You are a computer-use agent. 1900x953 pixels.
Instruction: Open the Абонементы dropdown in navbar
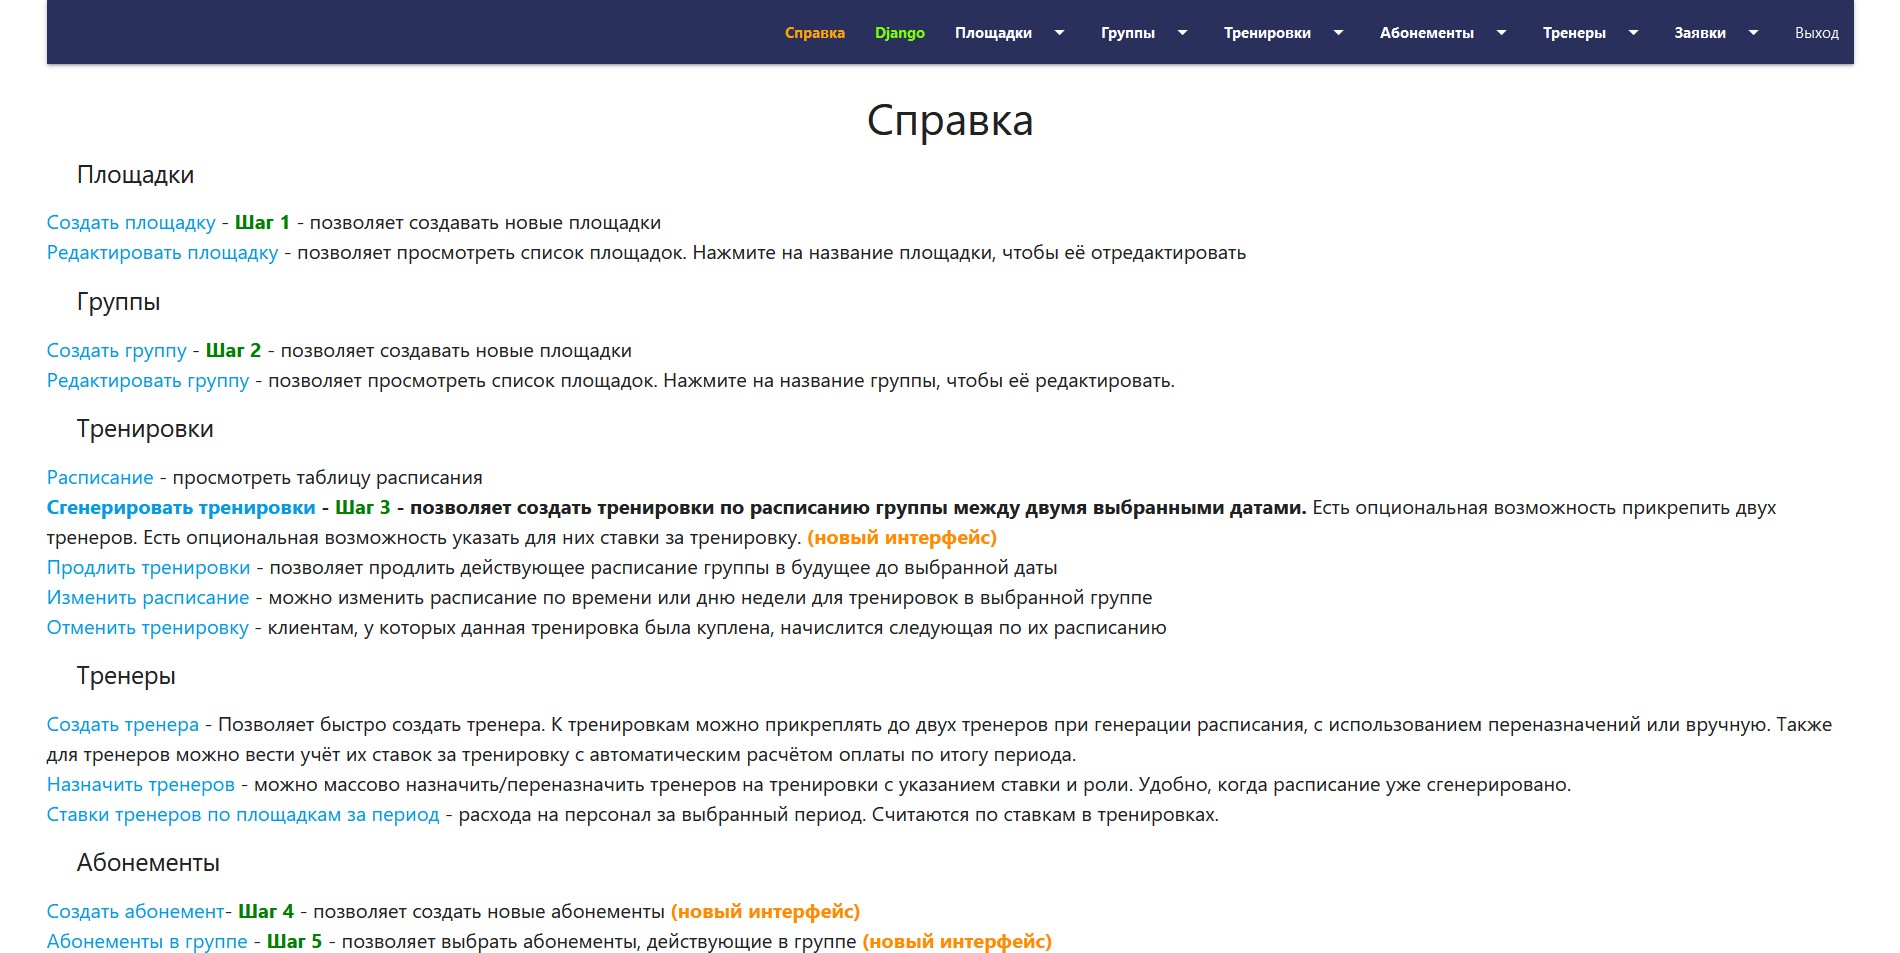point(1441,33)
